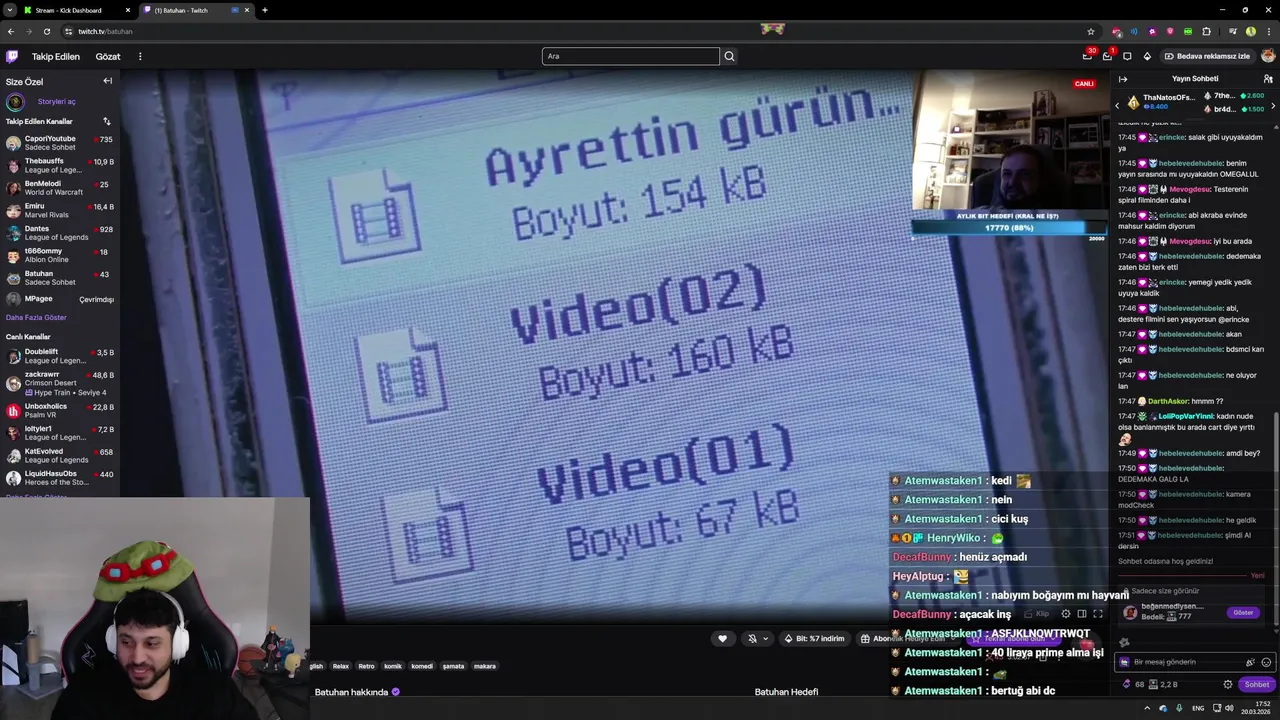This screenshot has width=1280, height=720.
Task: Click the ENG language indicator in taskbar
Action: 1198,708
